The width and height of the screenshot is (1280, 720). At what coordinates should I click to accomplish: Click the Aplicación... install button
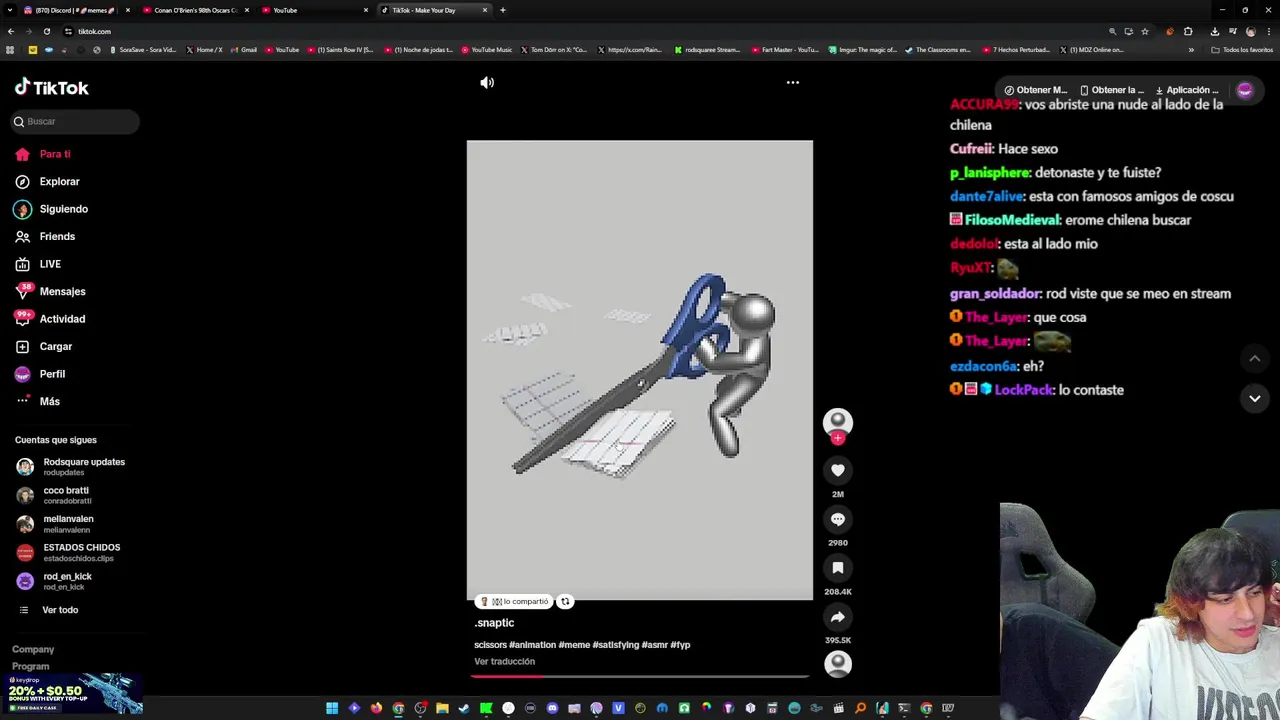click(1188, 90)
